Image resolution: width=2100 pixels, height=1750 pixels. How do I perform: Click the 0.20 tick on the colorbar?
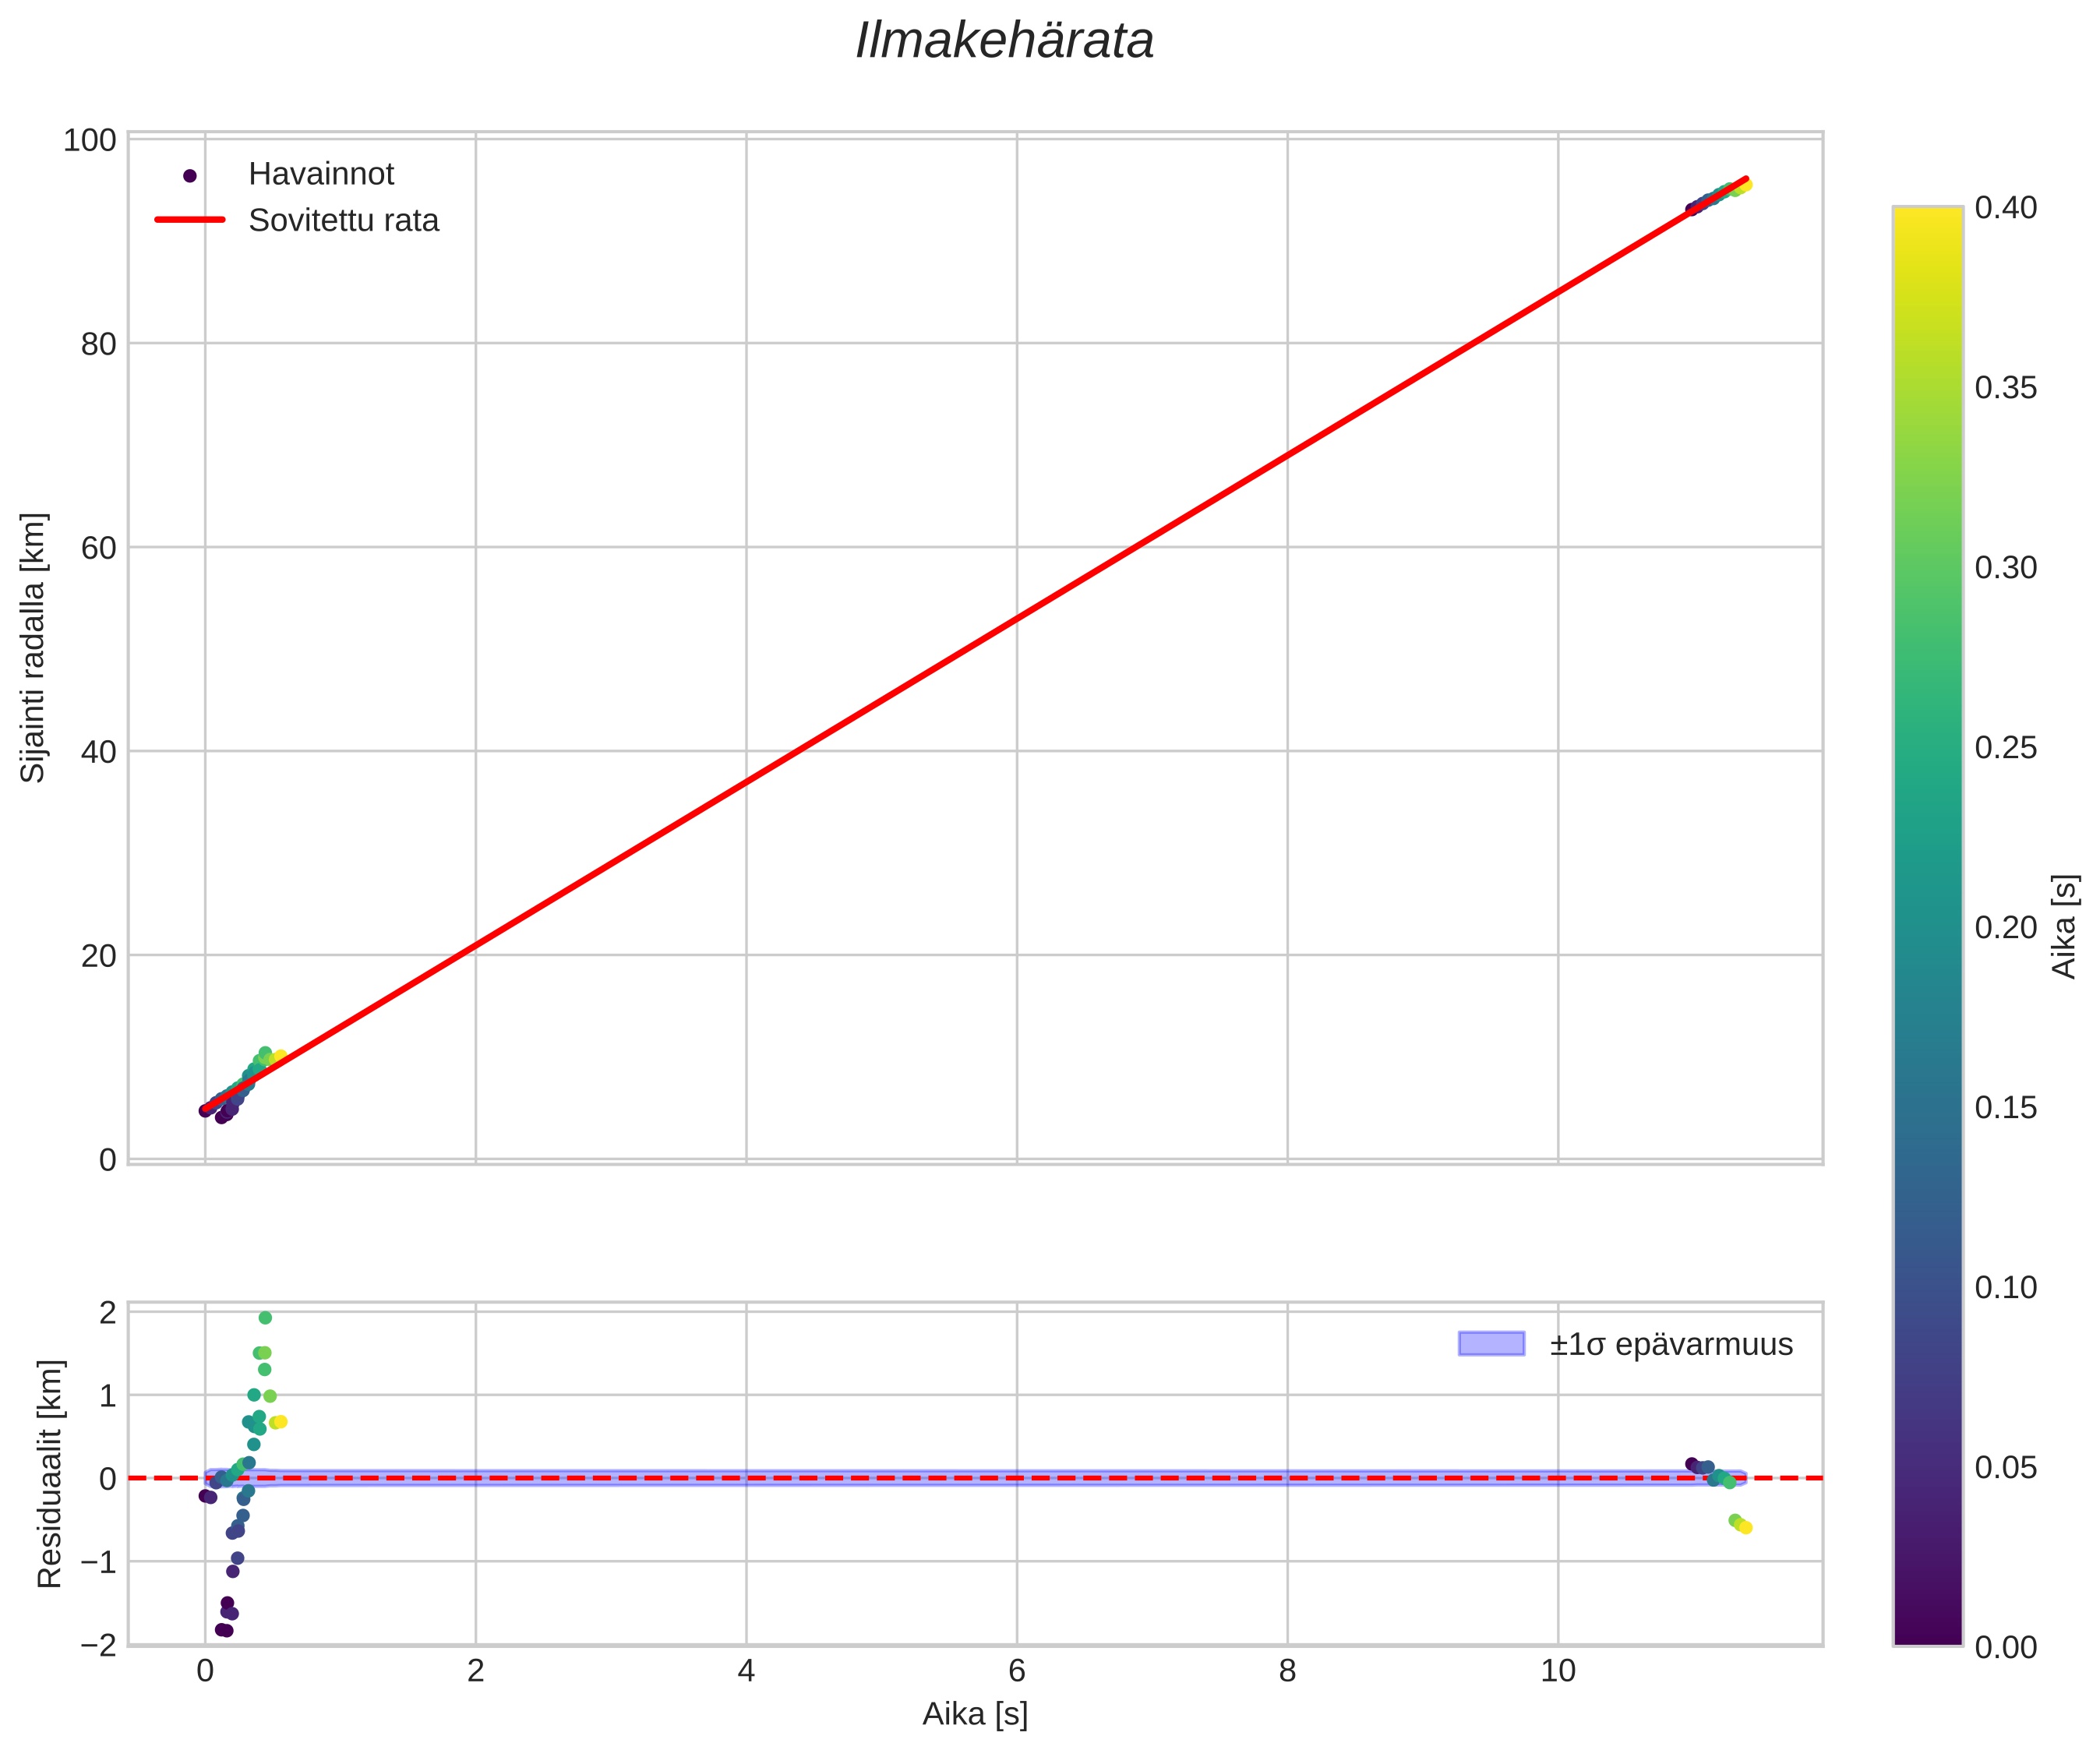tap(2005, 928)
